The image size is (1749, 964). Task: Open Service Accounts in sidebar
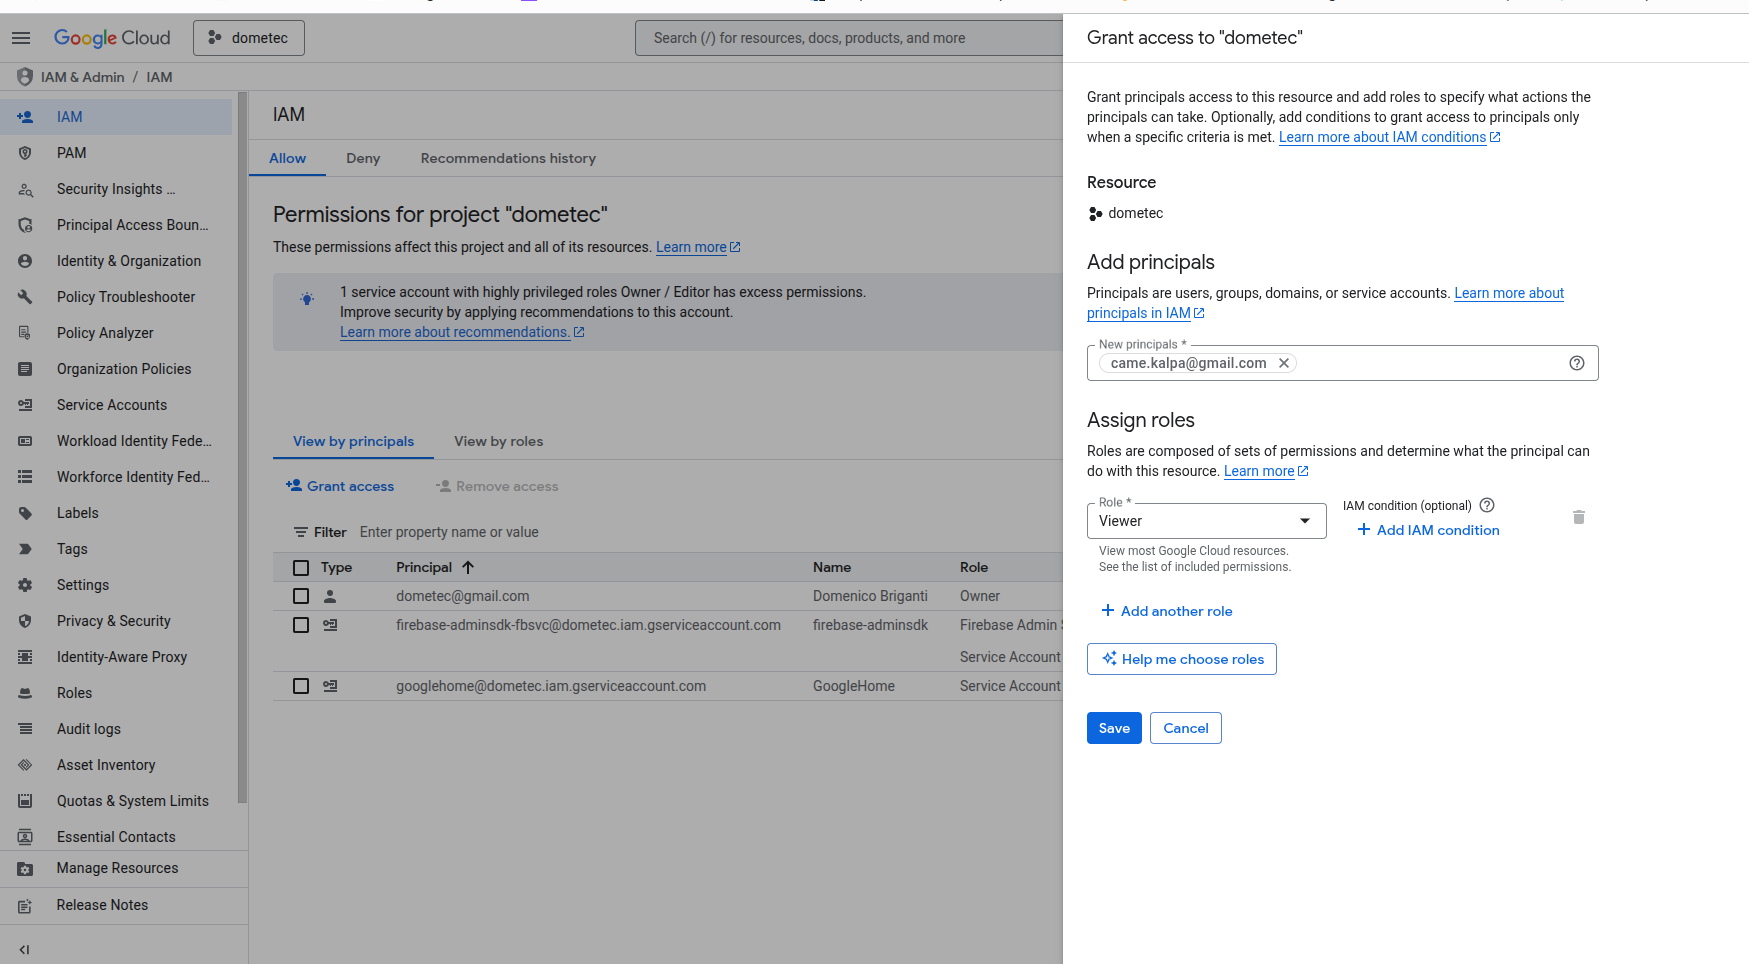pos(112,405)
